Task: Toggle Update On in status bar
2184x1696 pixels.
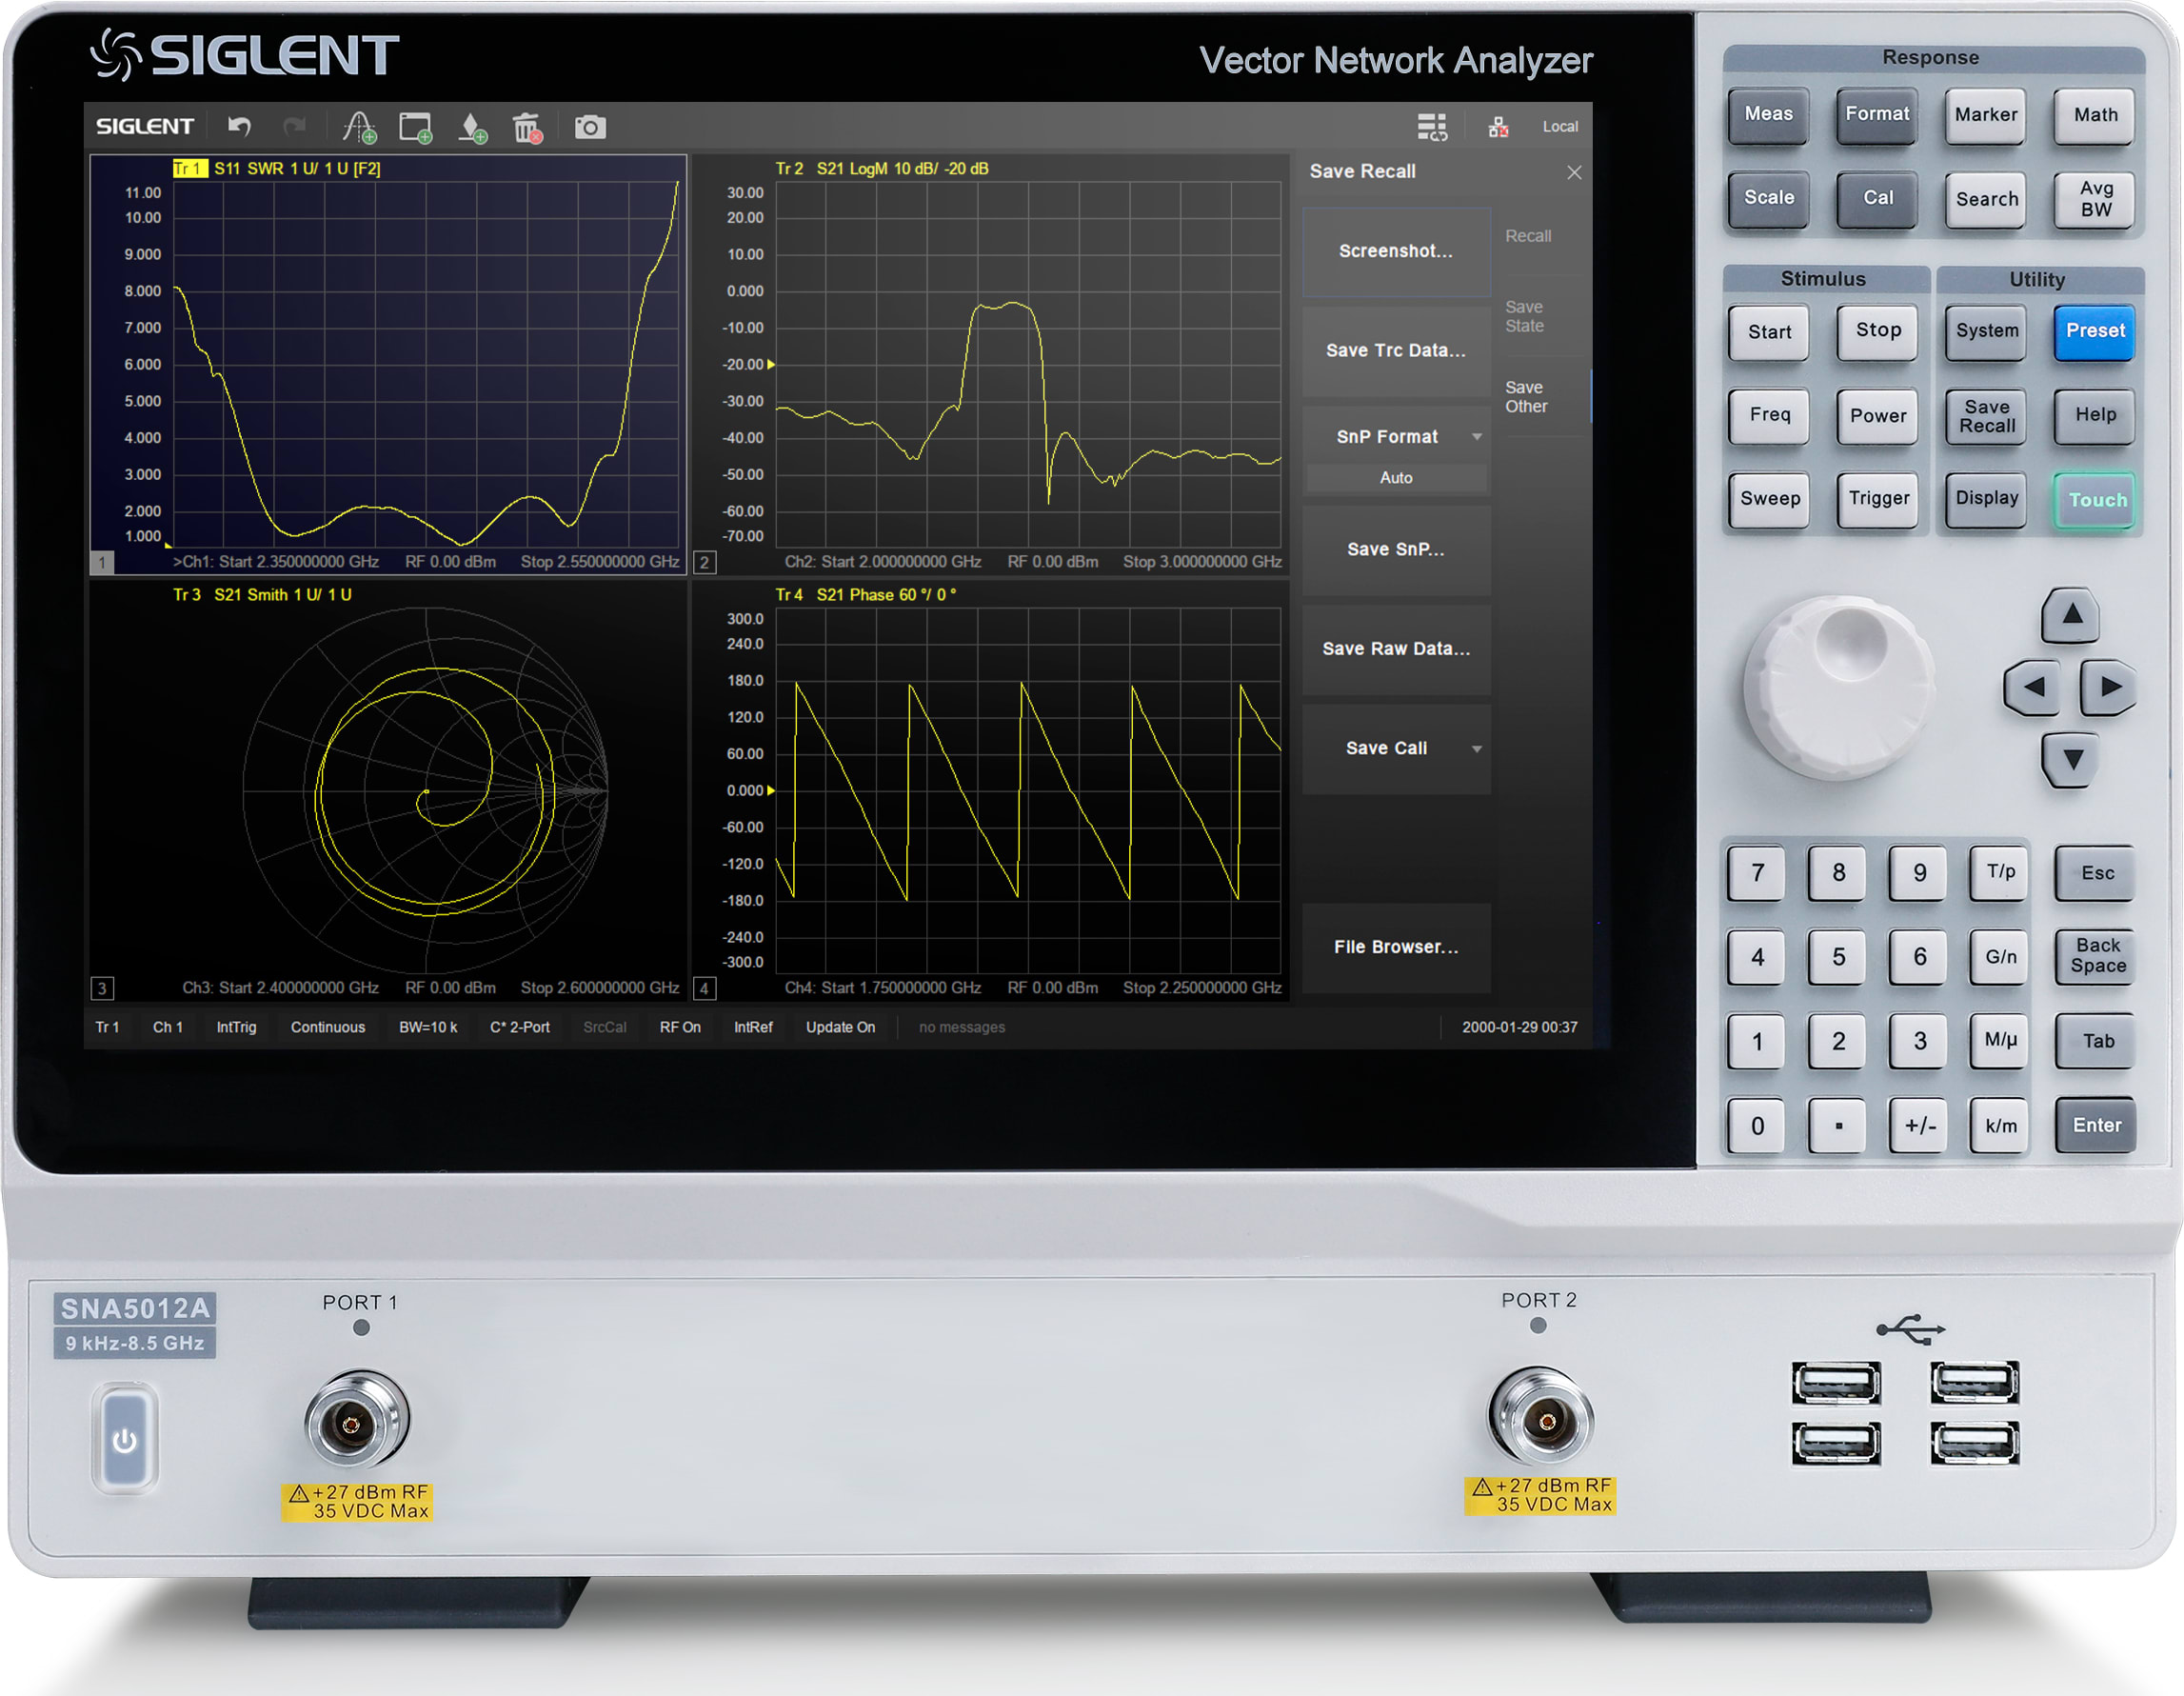Action: (840, 1027)
